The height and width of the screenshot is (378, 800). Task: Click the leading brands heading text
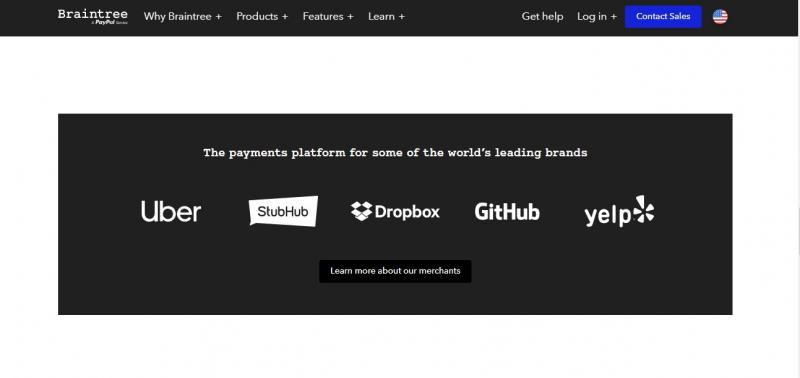(x=395, y=153)
